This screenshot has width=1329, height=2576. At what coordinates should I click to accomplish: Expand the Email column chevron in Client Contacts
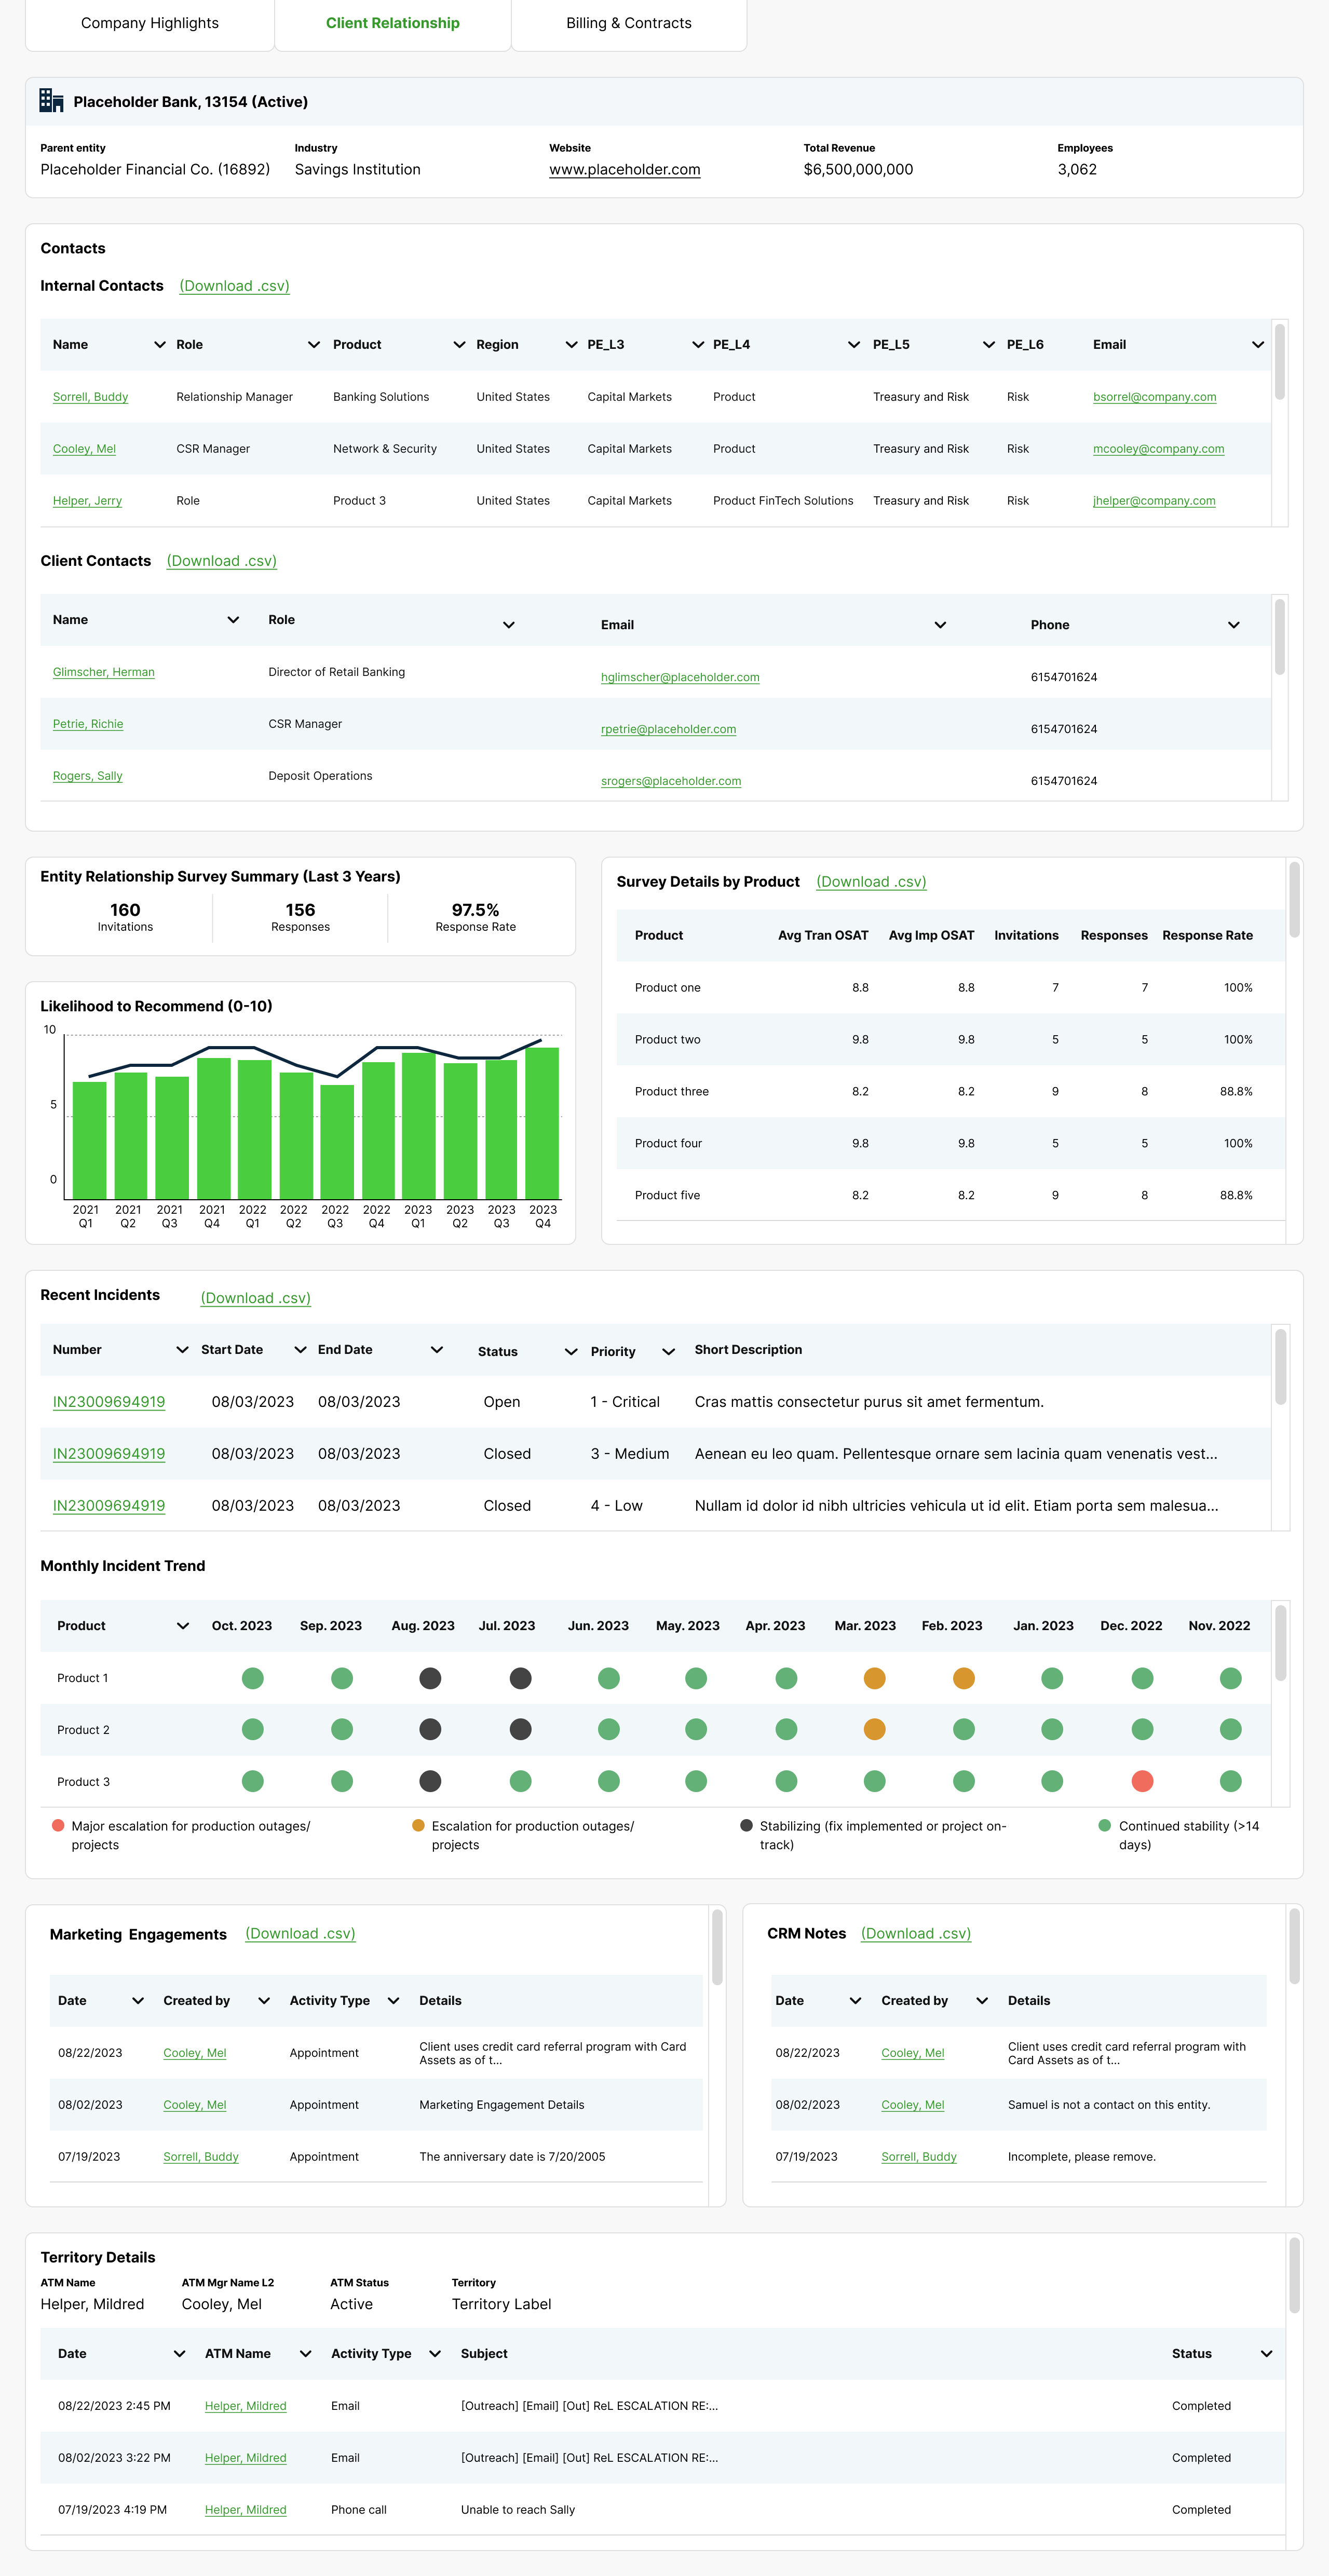coord(939,624)
